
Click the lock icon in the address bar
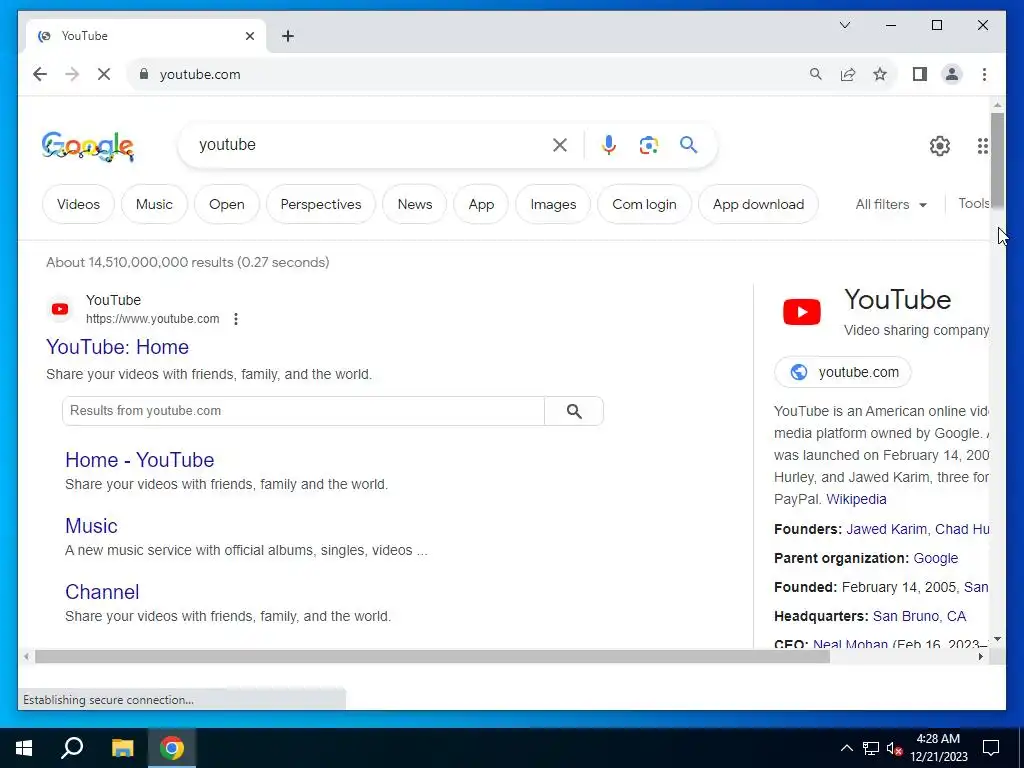pyautogui.click(x=144, y=74)
